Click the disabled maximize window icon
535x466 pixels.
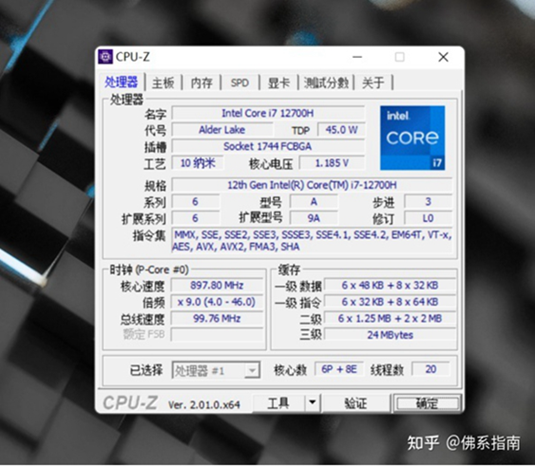point(400,57)
